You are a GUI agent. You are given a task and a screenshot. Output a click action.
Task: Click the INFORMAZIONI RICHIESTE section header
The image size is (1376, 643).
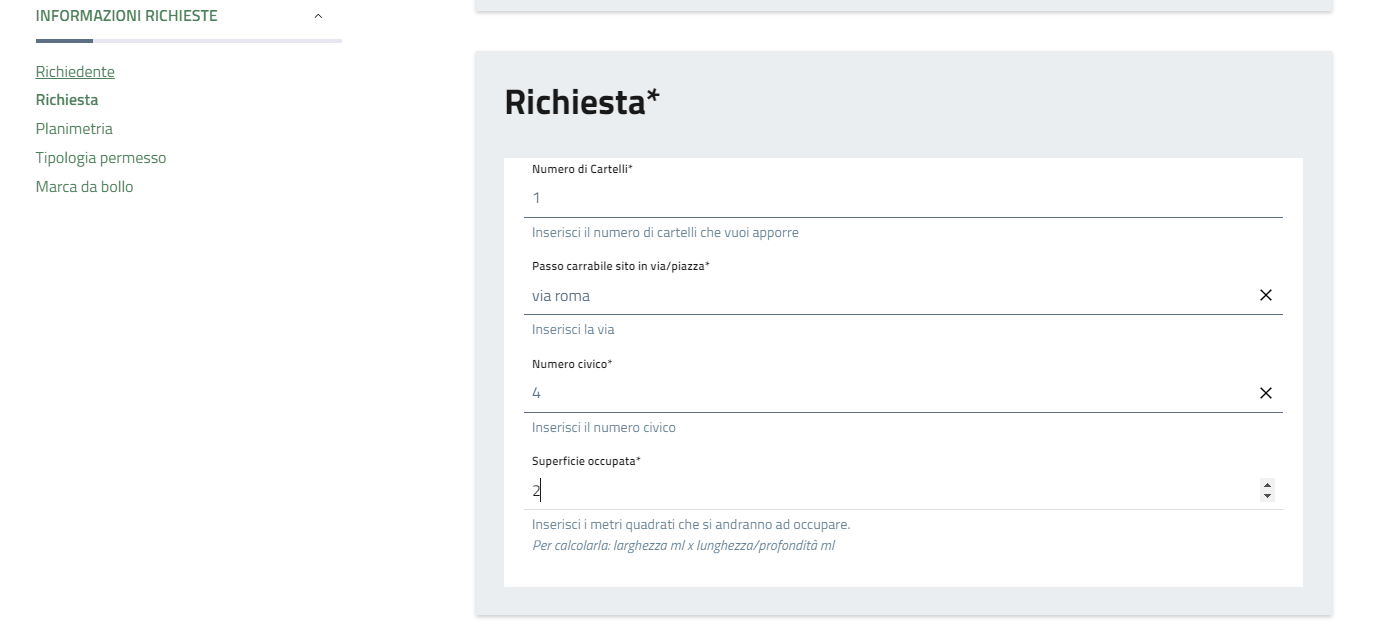point(127,16)
